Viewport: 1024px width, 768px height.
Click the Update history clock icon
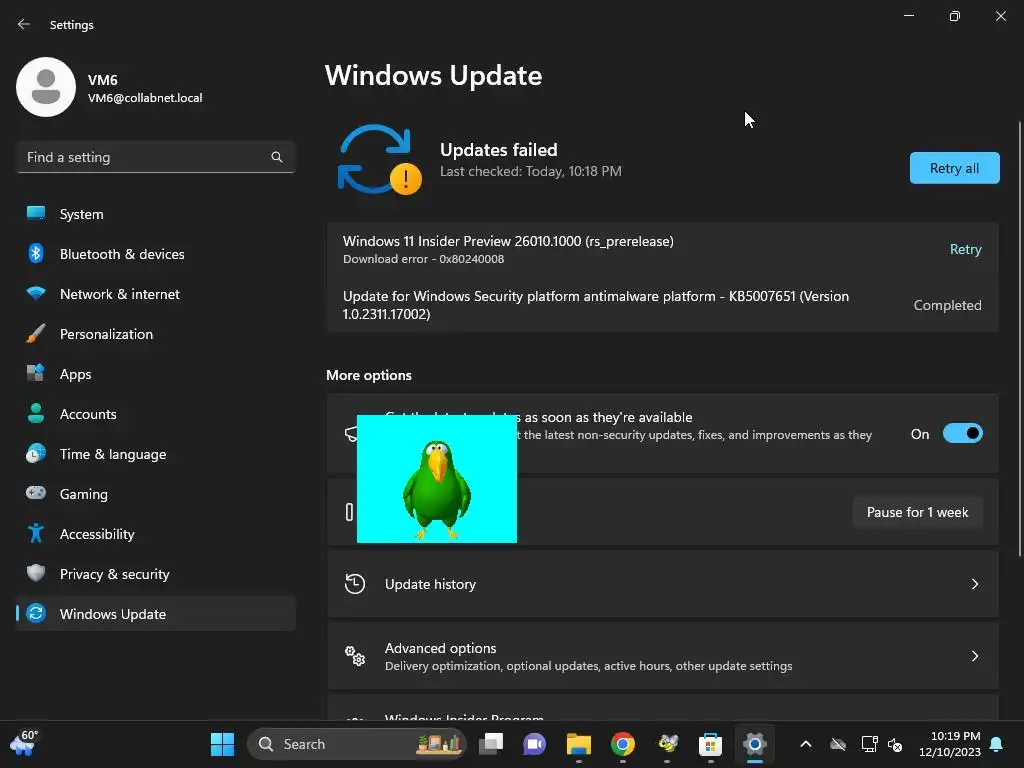point(355,584)
